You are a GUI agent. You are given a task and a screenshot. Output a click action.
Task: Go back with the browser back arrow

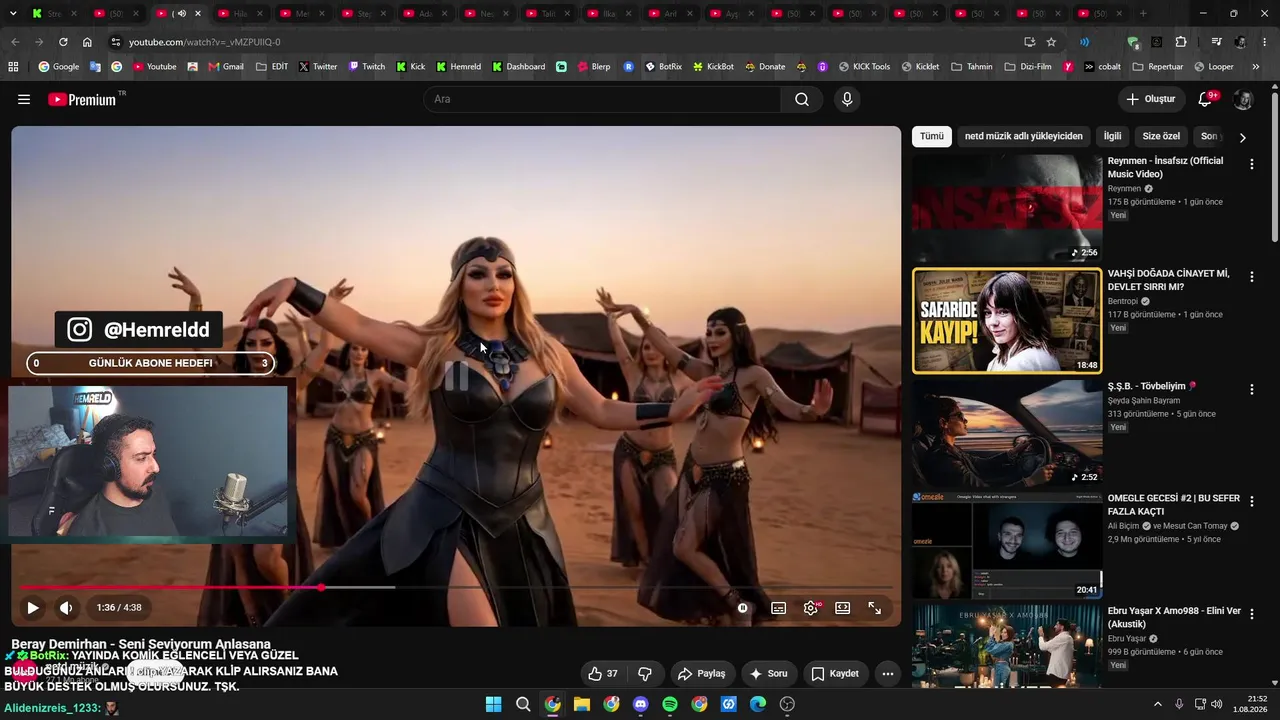15,42
